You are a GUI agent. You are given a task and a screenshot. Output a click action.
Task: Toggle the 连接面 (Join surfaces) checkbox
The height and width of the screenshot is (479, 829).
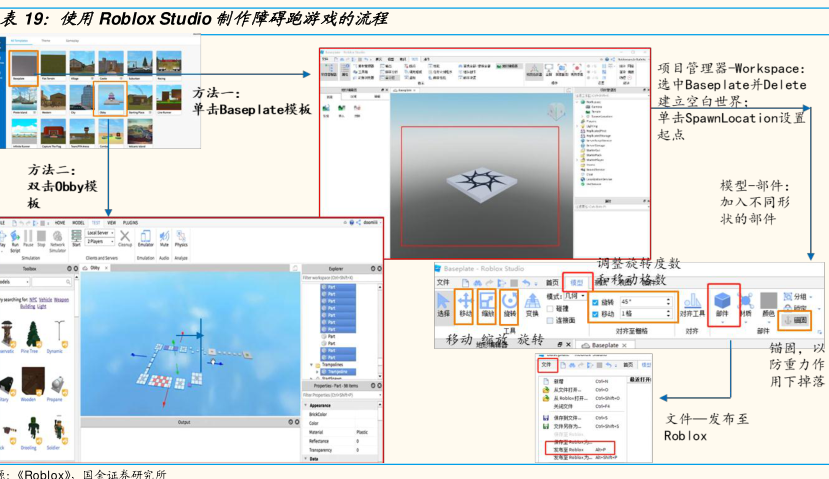click(x=550, y=320)
